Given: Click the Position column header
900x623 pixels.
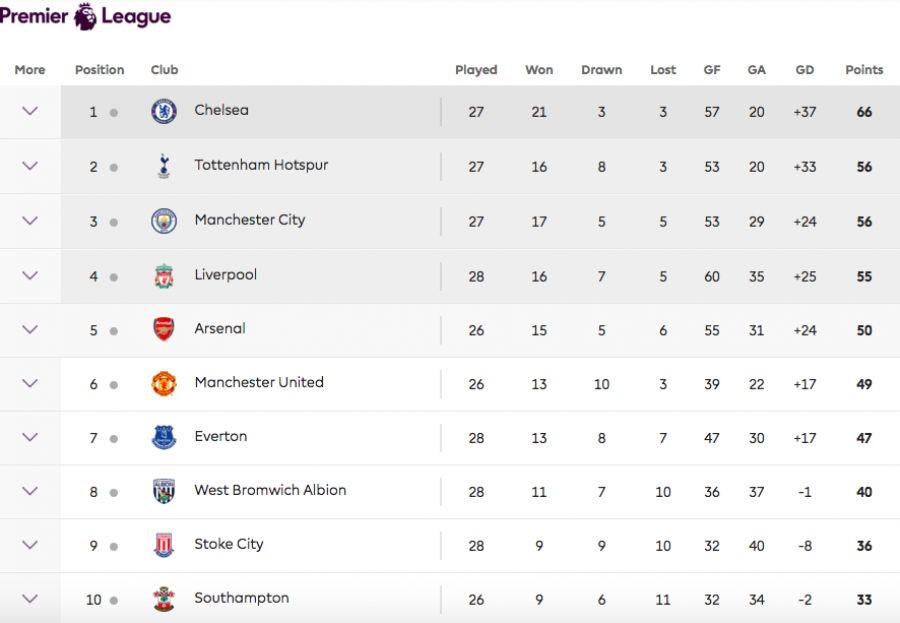Looking at the screenshot, I should point(100,70).
